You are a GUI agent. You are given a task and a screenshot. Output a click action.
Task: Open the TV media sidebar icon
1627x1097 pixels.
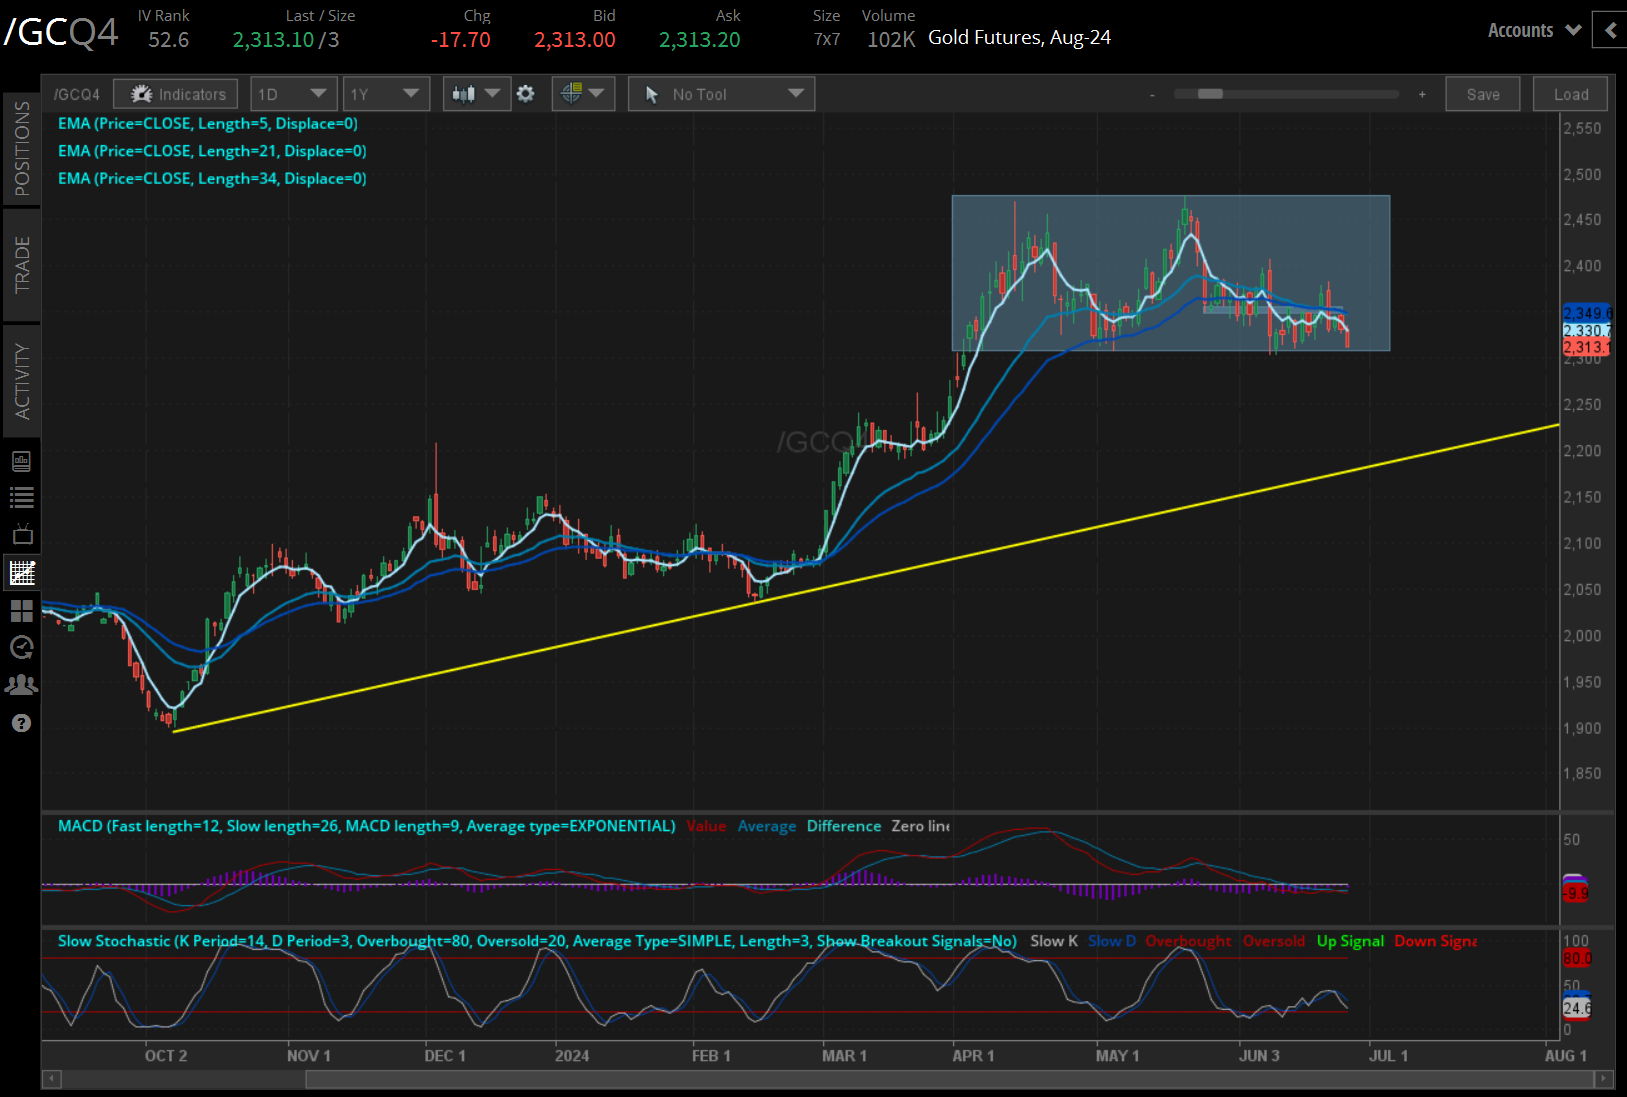[21, 534]
